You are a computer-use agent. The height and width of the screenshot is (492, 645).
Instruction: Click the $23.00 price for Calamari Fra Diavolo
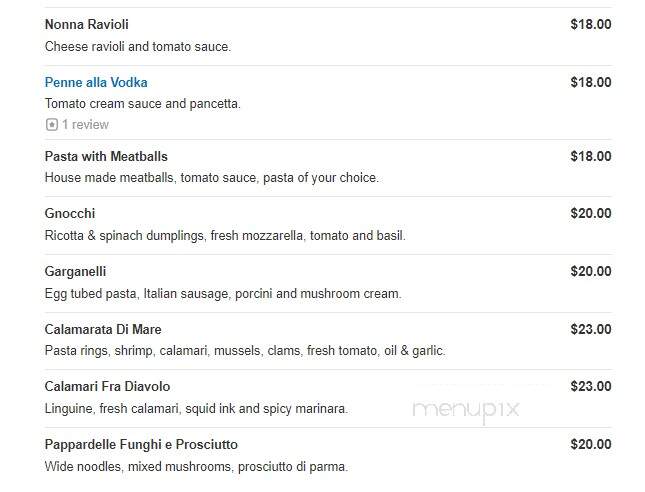pyautogui.click(x=591, y=386)
